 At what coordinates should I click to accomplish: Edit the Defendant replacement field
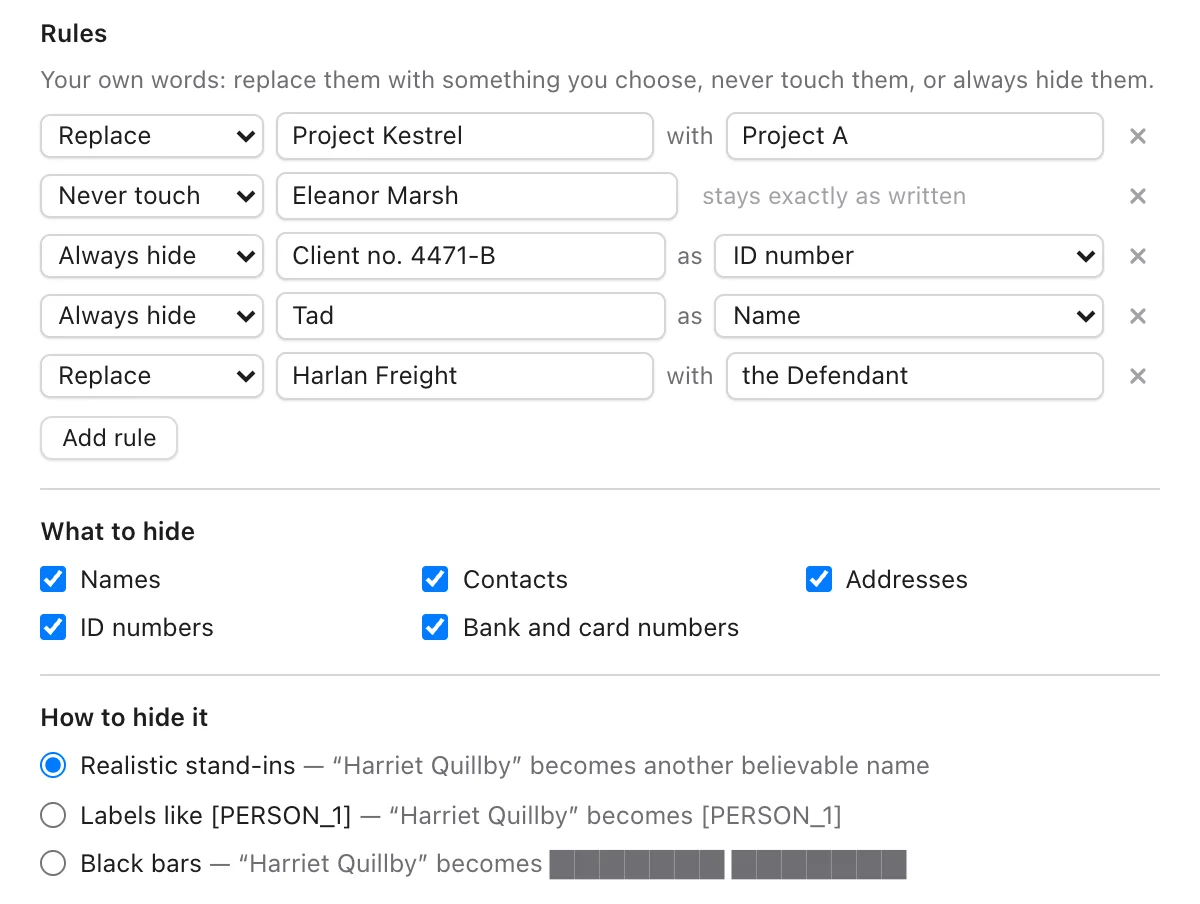(x=915, y=376)
